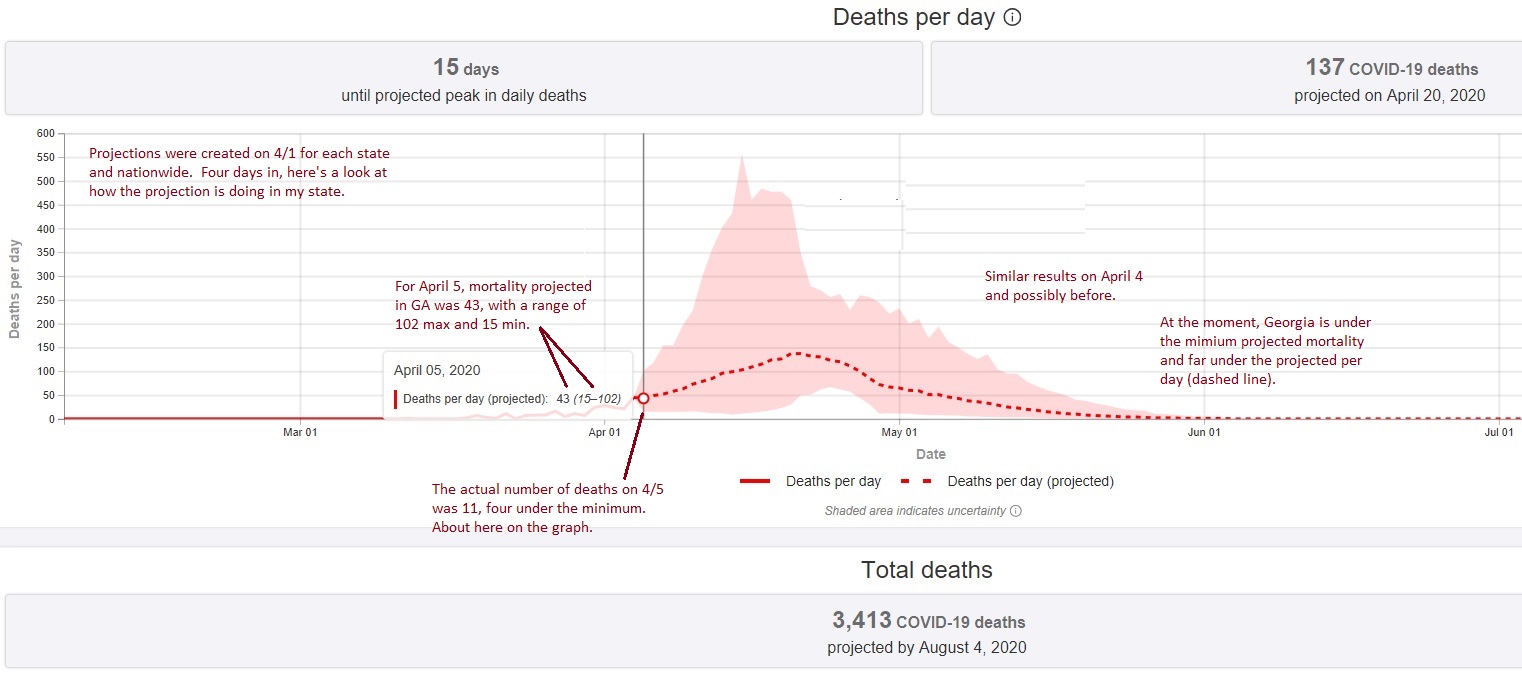The image size is (1522, 679).
Task: Click the "April 05, 2020" tooltip header
Action: click(x=437, y=370)
